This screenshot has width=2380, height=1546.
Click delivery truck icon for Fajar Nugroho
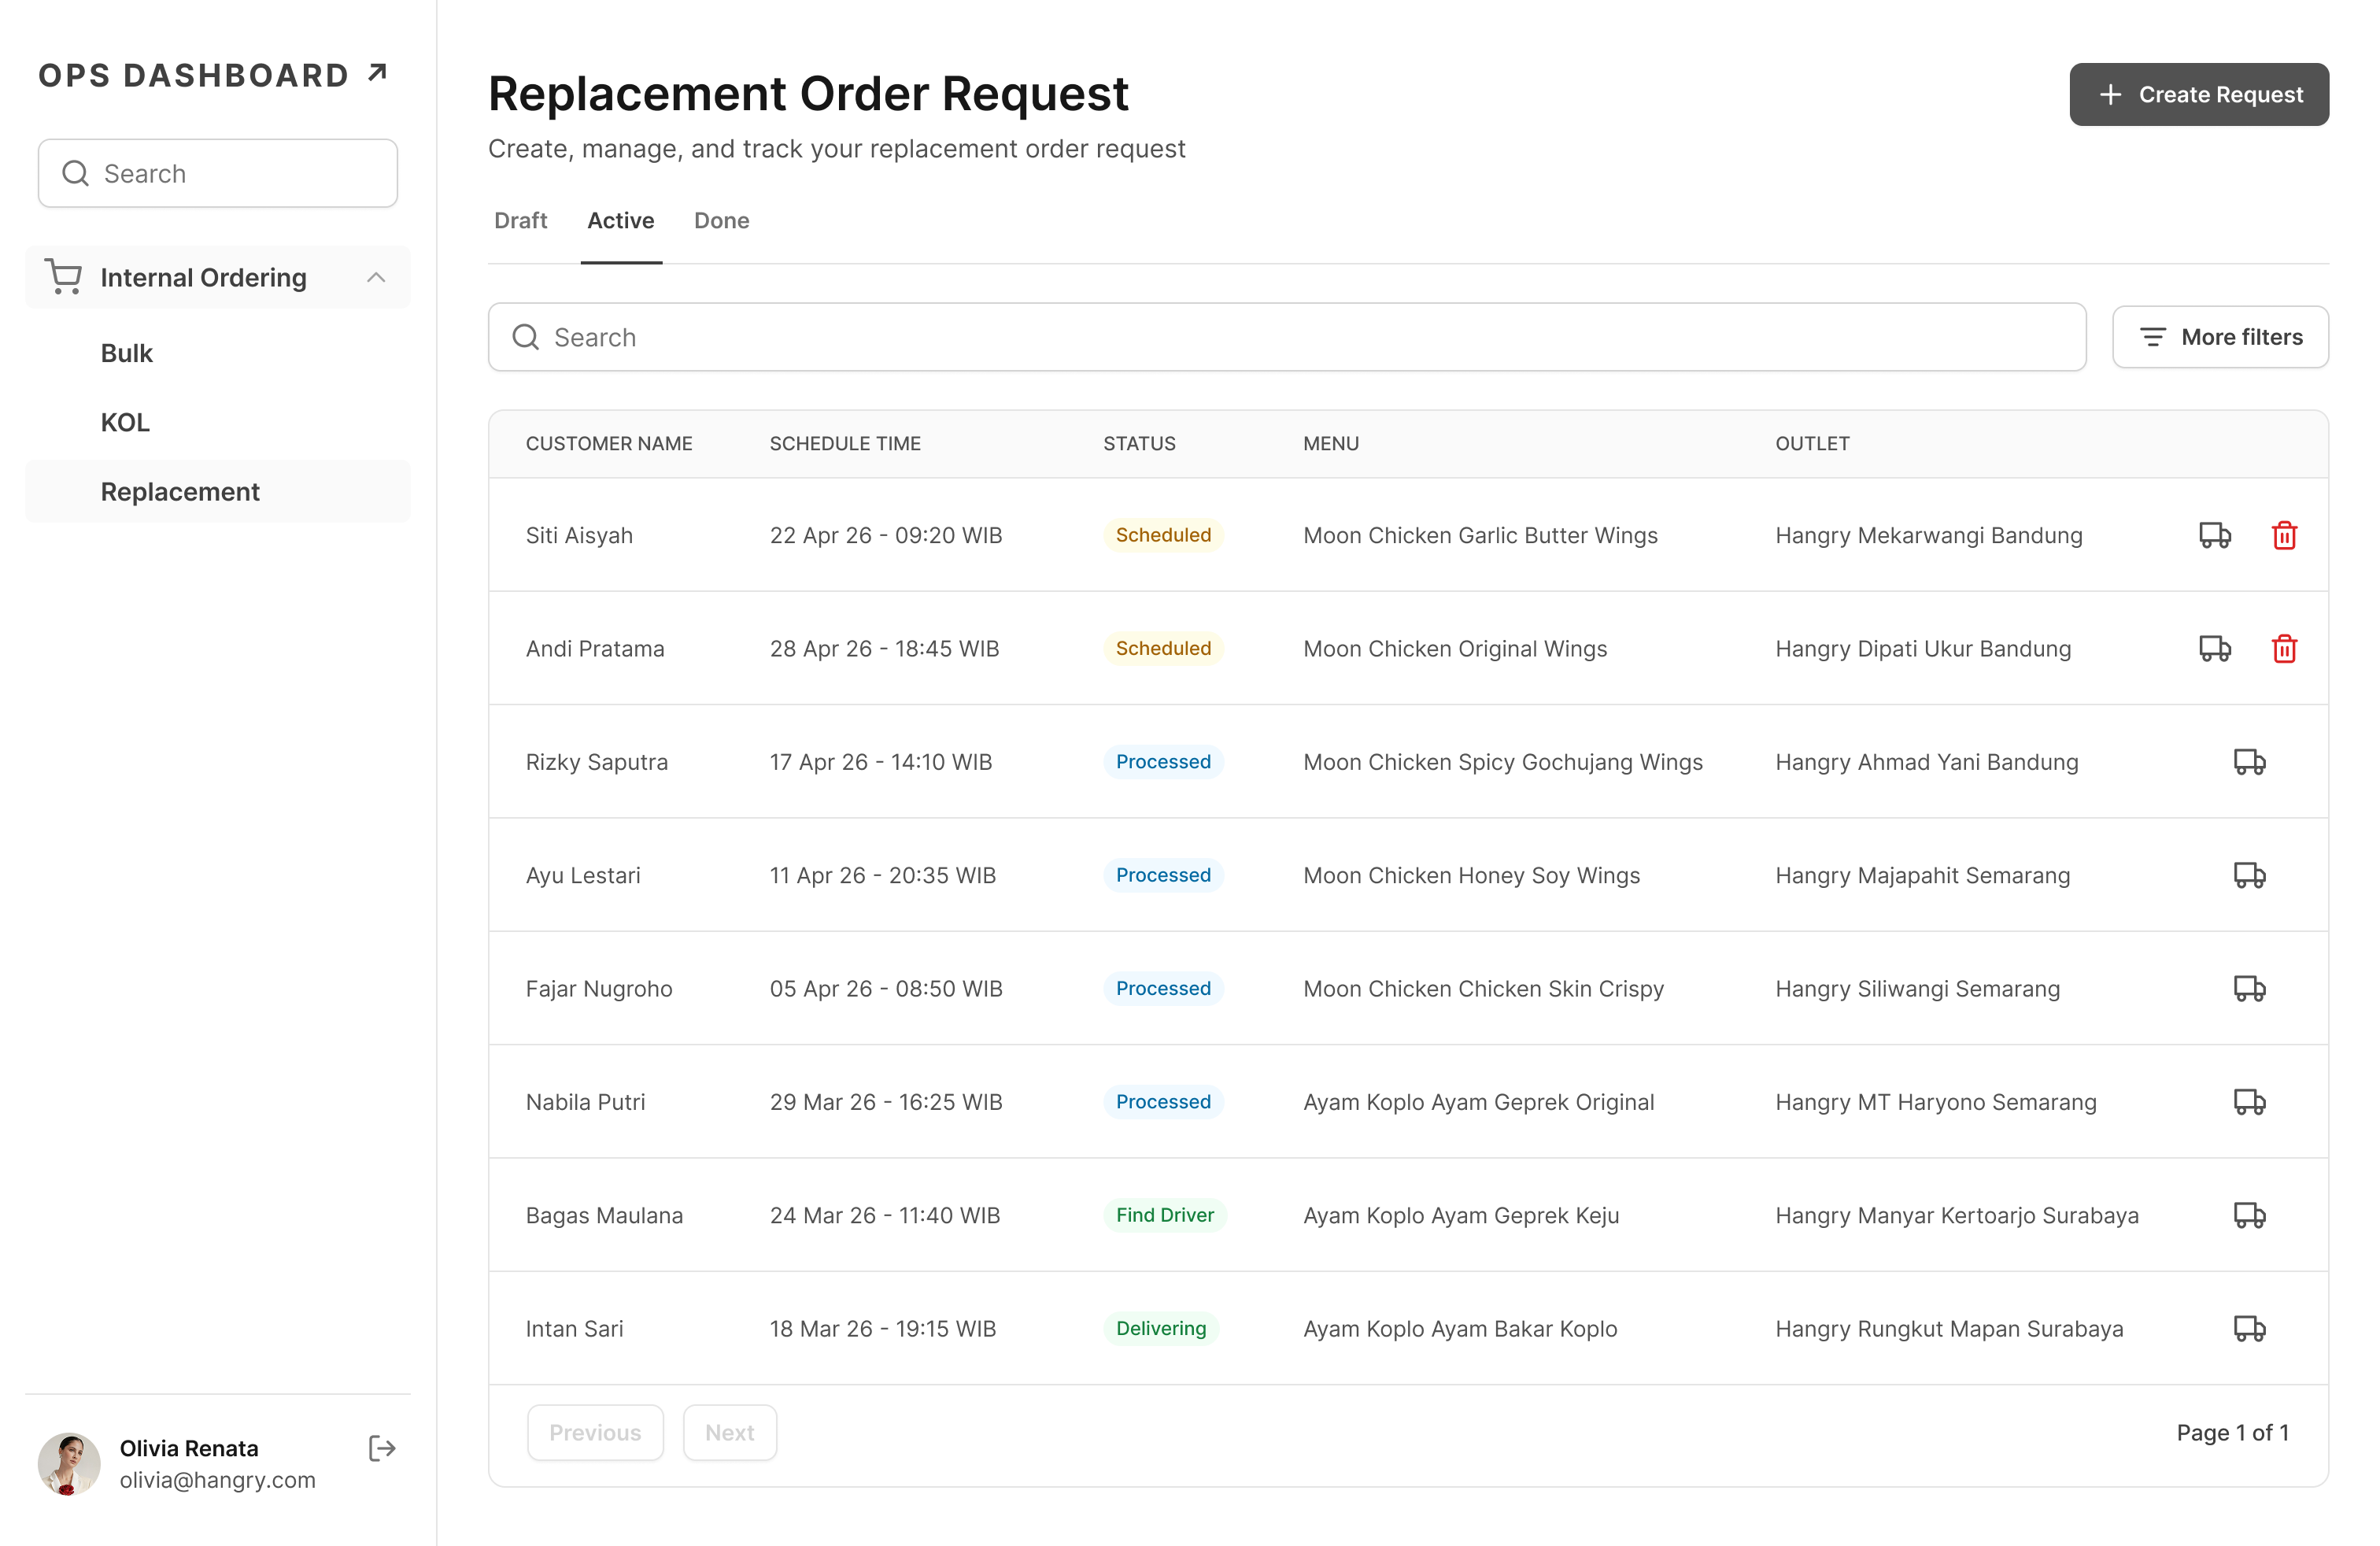(2250, 989)
